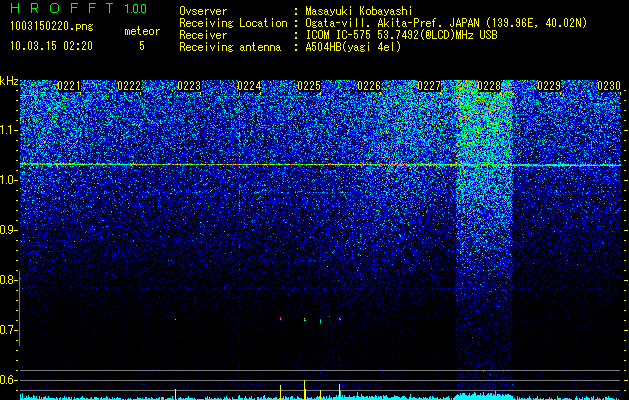Screen dimensions: 629x400
Task: Click the meteor count label
Action: (x=142, y=31)
